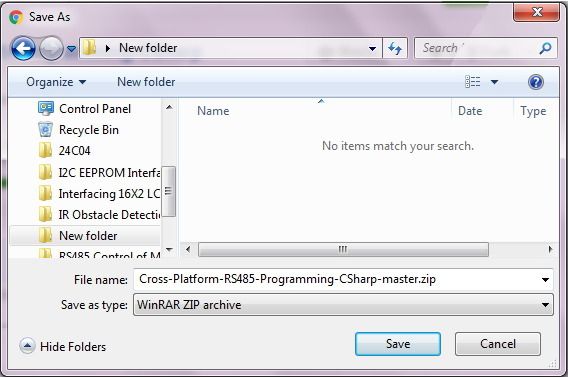
Task: Sort files by the Type column
Action: [x=533, y=111]
